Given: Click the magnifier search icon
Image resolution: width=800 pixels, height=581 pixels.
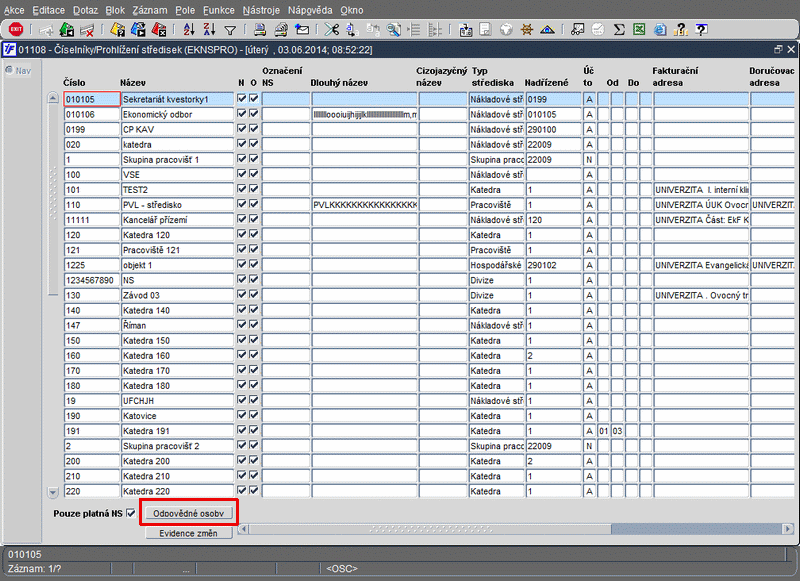Looking at the screenshot, I should click(x=393, y=30).
